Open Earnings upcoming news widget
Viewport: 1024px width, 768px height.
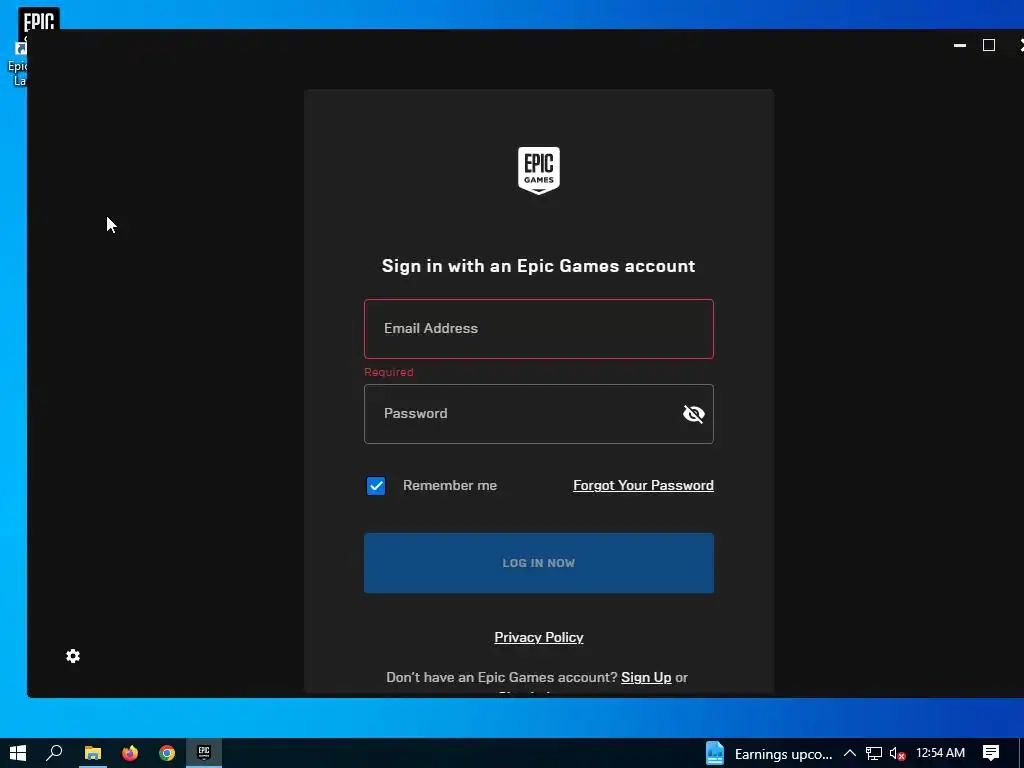[769, 754]
